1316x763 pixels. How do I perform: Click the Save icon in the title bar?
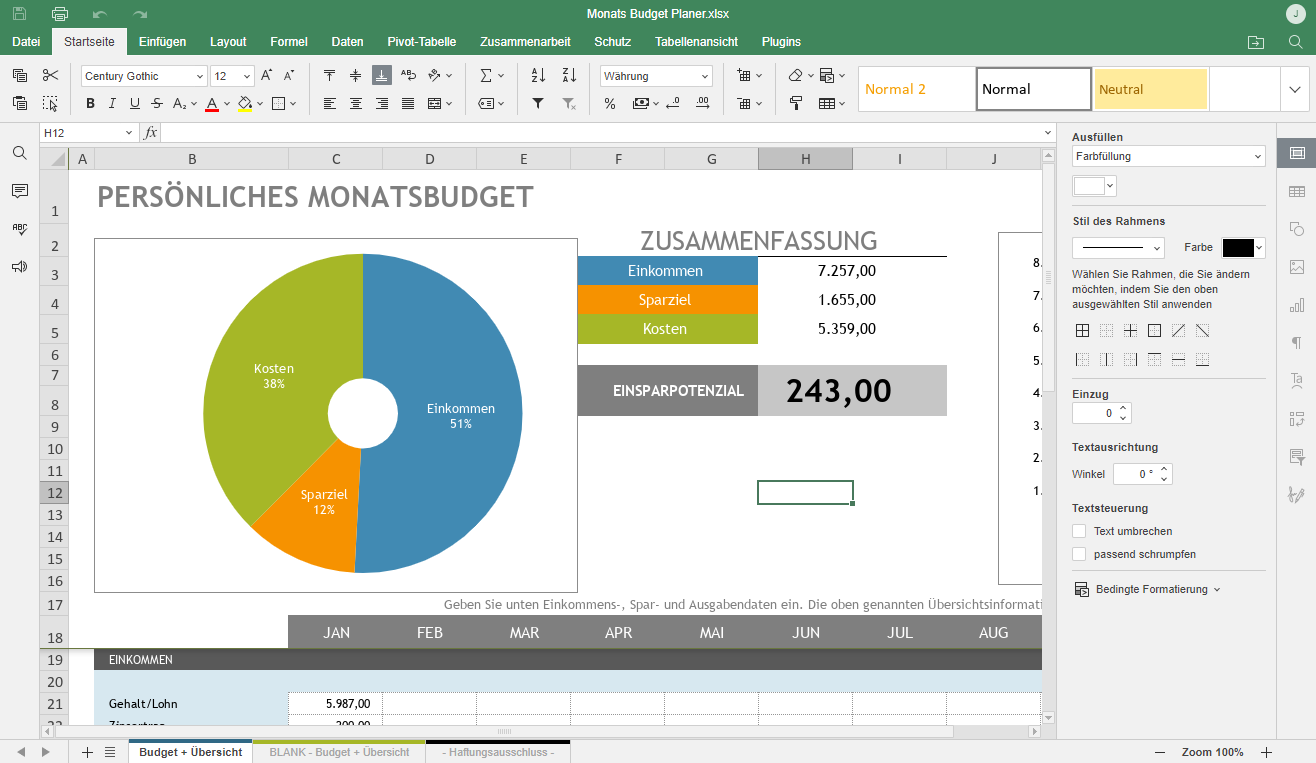(20, 14)
